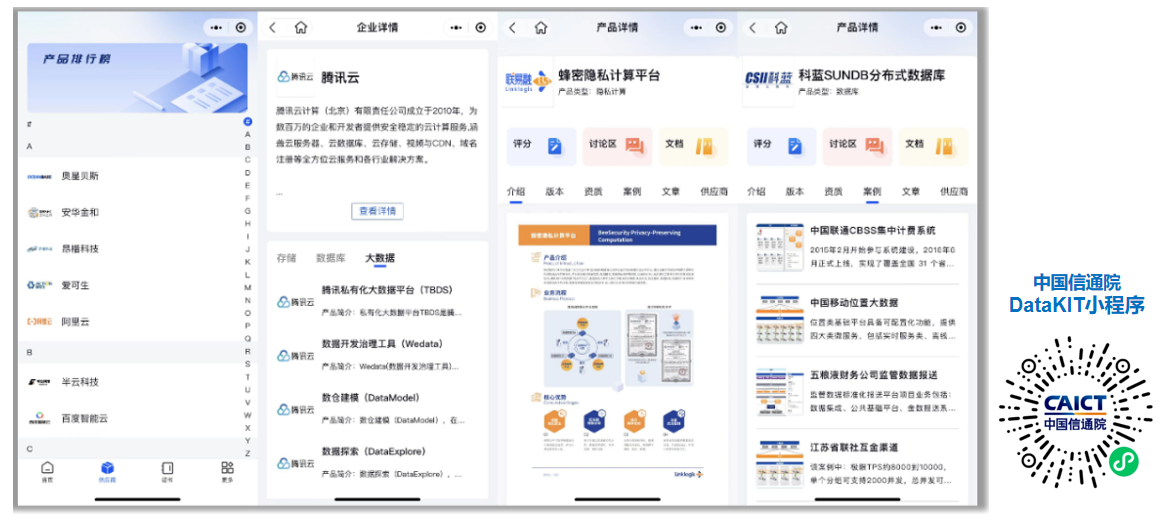Open 文档 for 蜂密隐私计算平台
The height and width of the screenshot is (520, 1170).
[x=693, y=145]
